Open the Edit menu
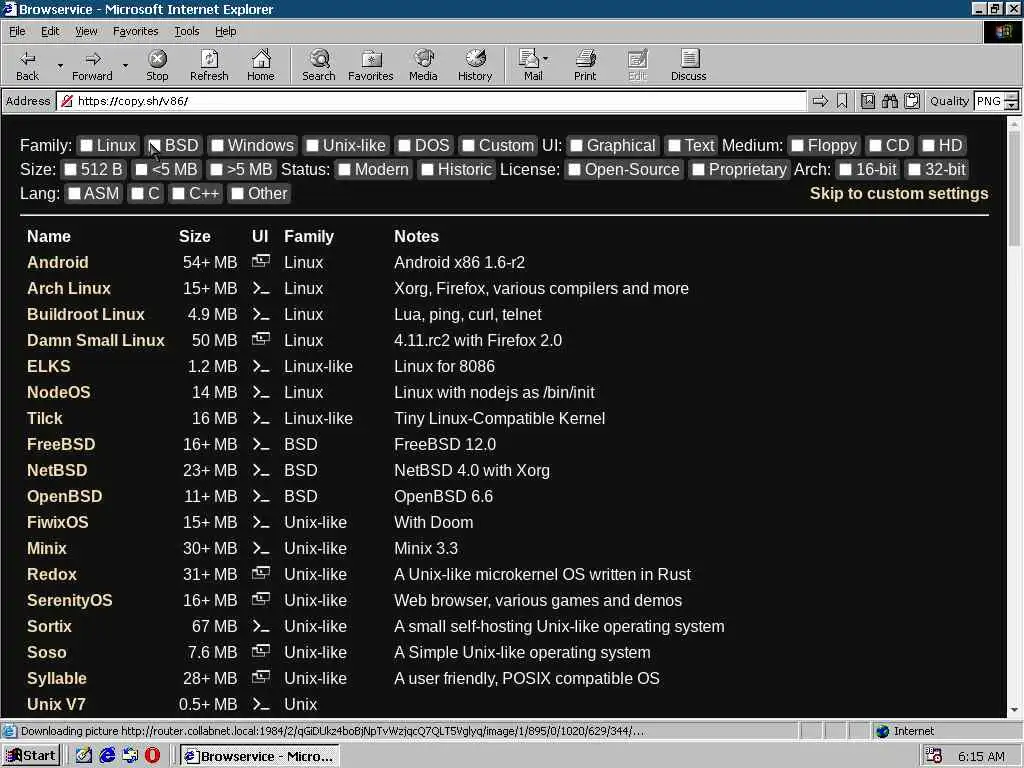Screen dimensions: 1024x768 (x=50, y=31)
